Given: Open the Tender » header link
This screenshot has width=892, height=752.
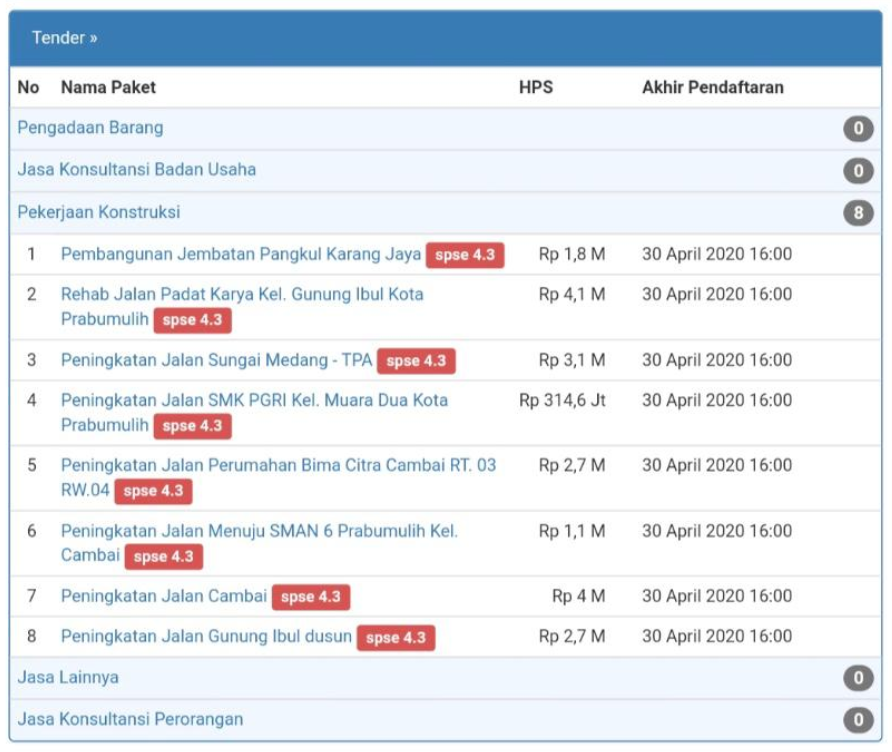Looking at the screenshot, I should [64, 38].
